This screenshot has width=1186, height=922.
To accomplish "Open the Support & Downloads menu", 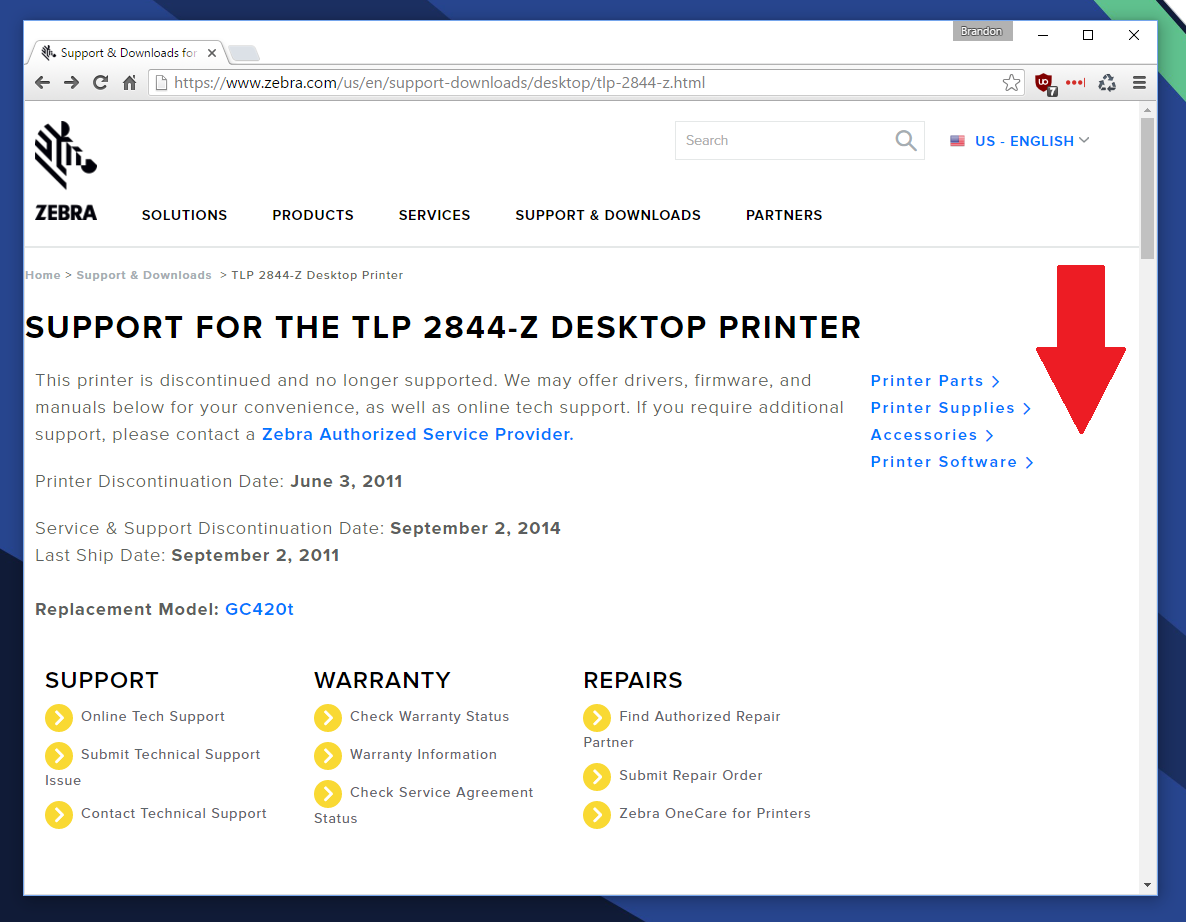I will tap(608, 216).
